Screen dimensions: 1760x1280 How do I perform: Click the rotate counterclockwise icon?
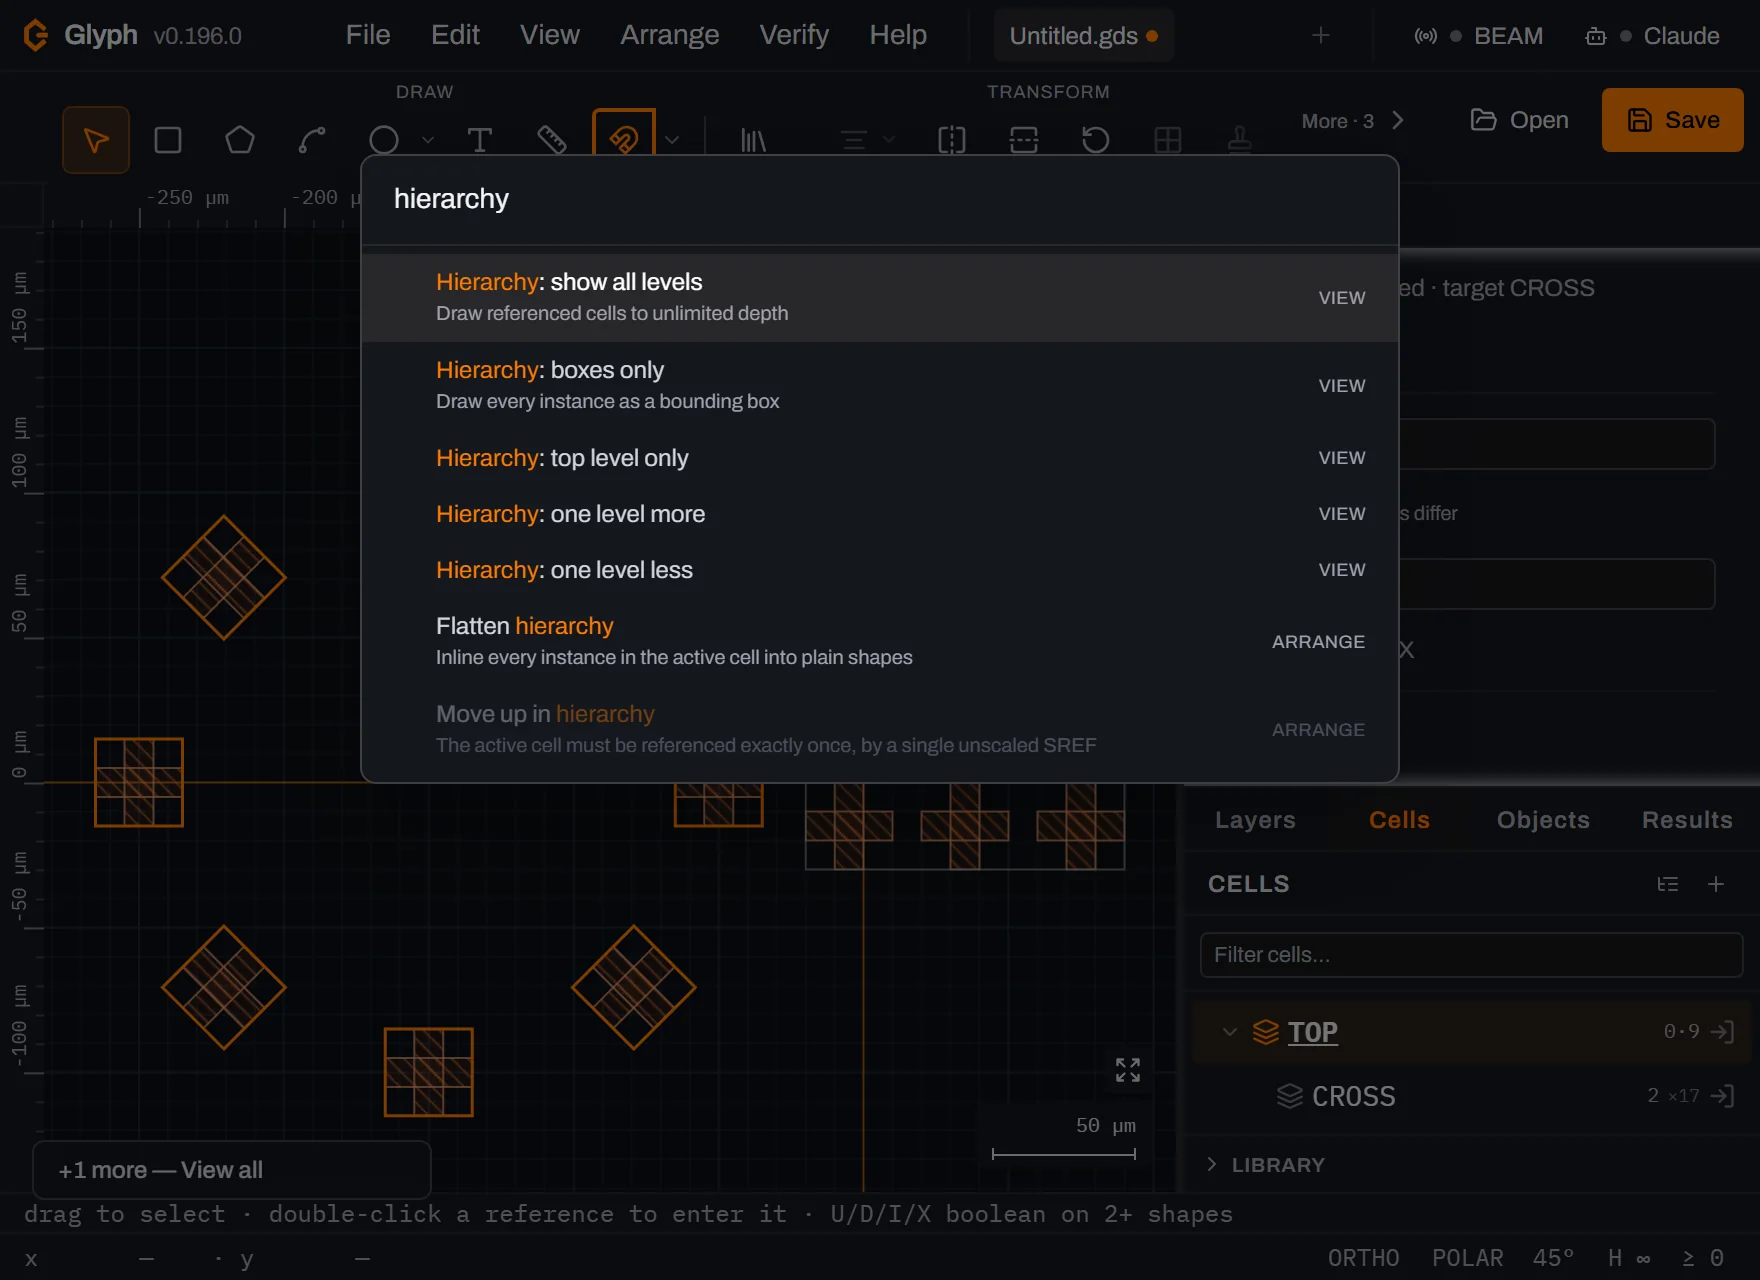[x=1096, y=140]
